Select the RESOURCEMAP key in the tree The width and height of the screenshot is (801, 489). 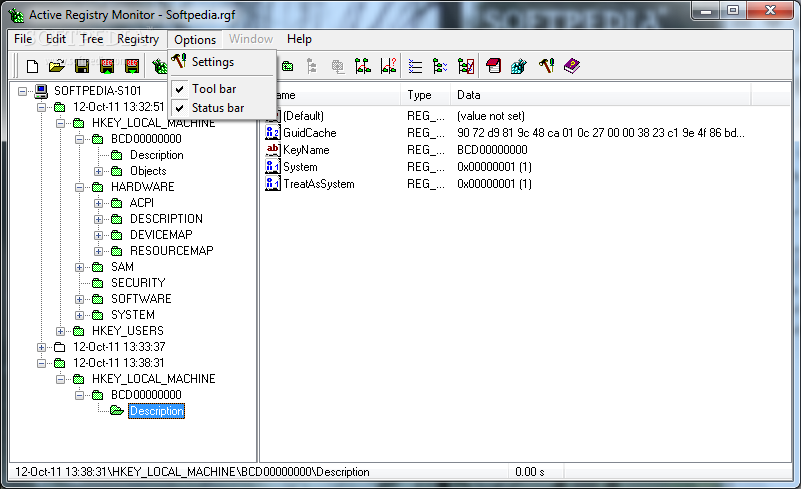coord(172,251)
